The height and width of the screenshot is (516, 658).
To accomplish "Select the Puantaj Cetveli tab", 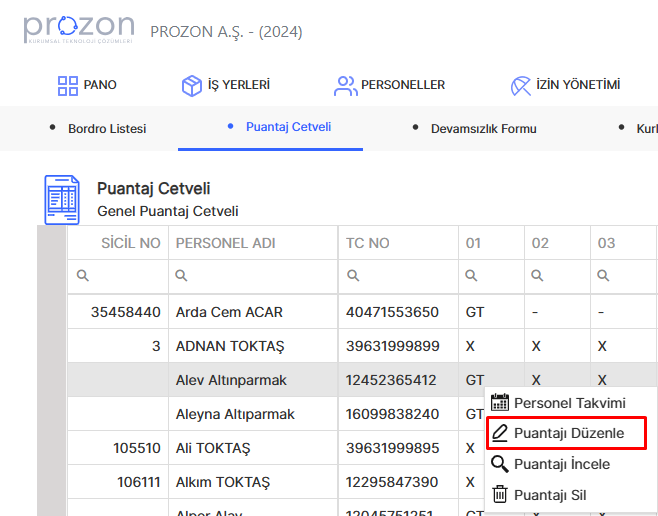I will point(288,127).
